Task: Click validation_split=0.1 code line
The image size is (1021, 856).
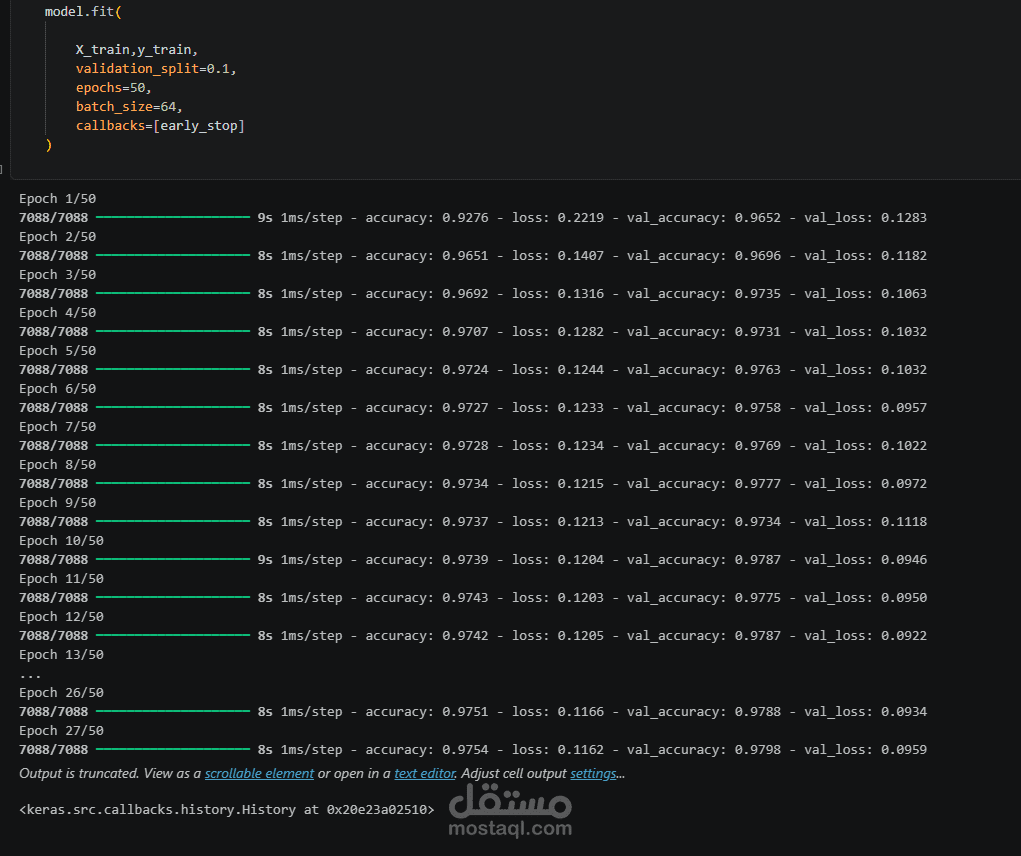Action: [156, 68]
